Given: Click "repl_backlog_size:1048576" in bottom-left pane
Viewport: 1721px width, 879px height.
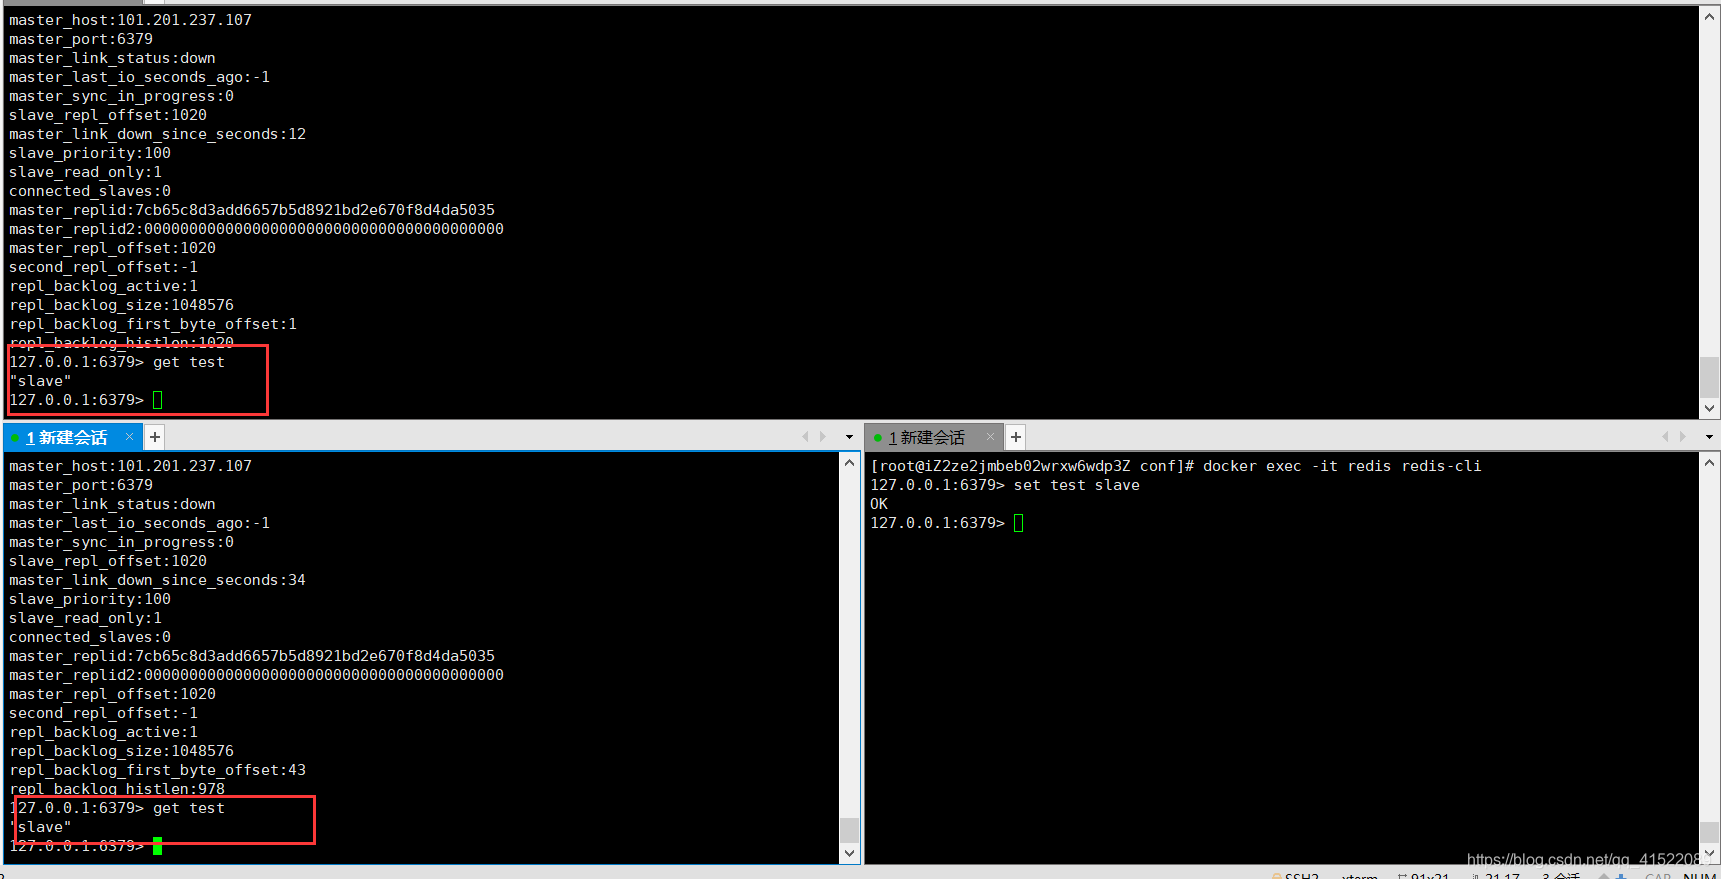Looking at the screenshot, I should (121, 751).
